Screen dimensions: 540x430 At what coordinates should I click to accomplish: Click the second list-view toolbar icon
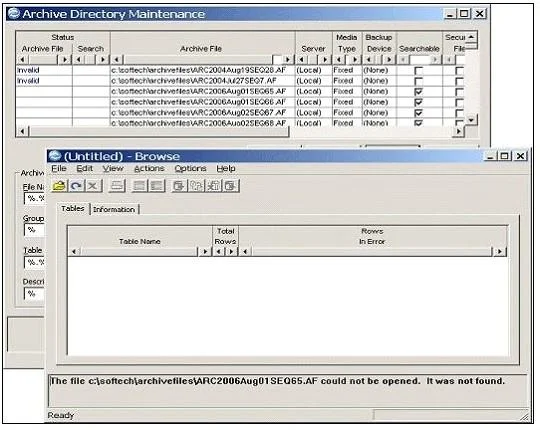coord(157,186)
